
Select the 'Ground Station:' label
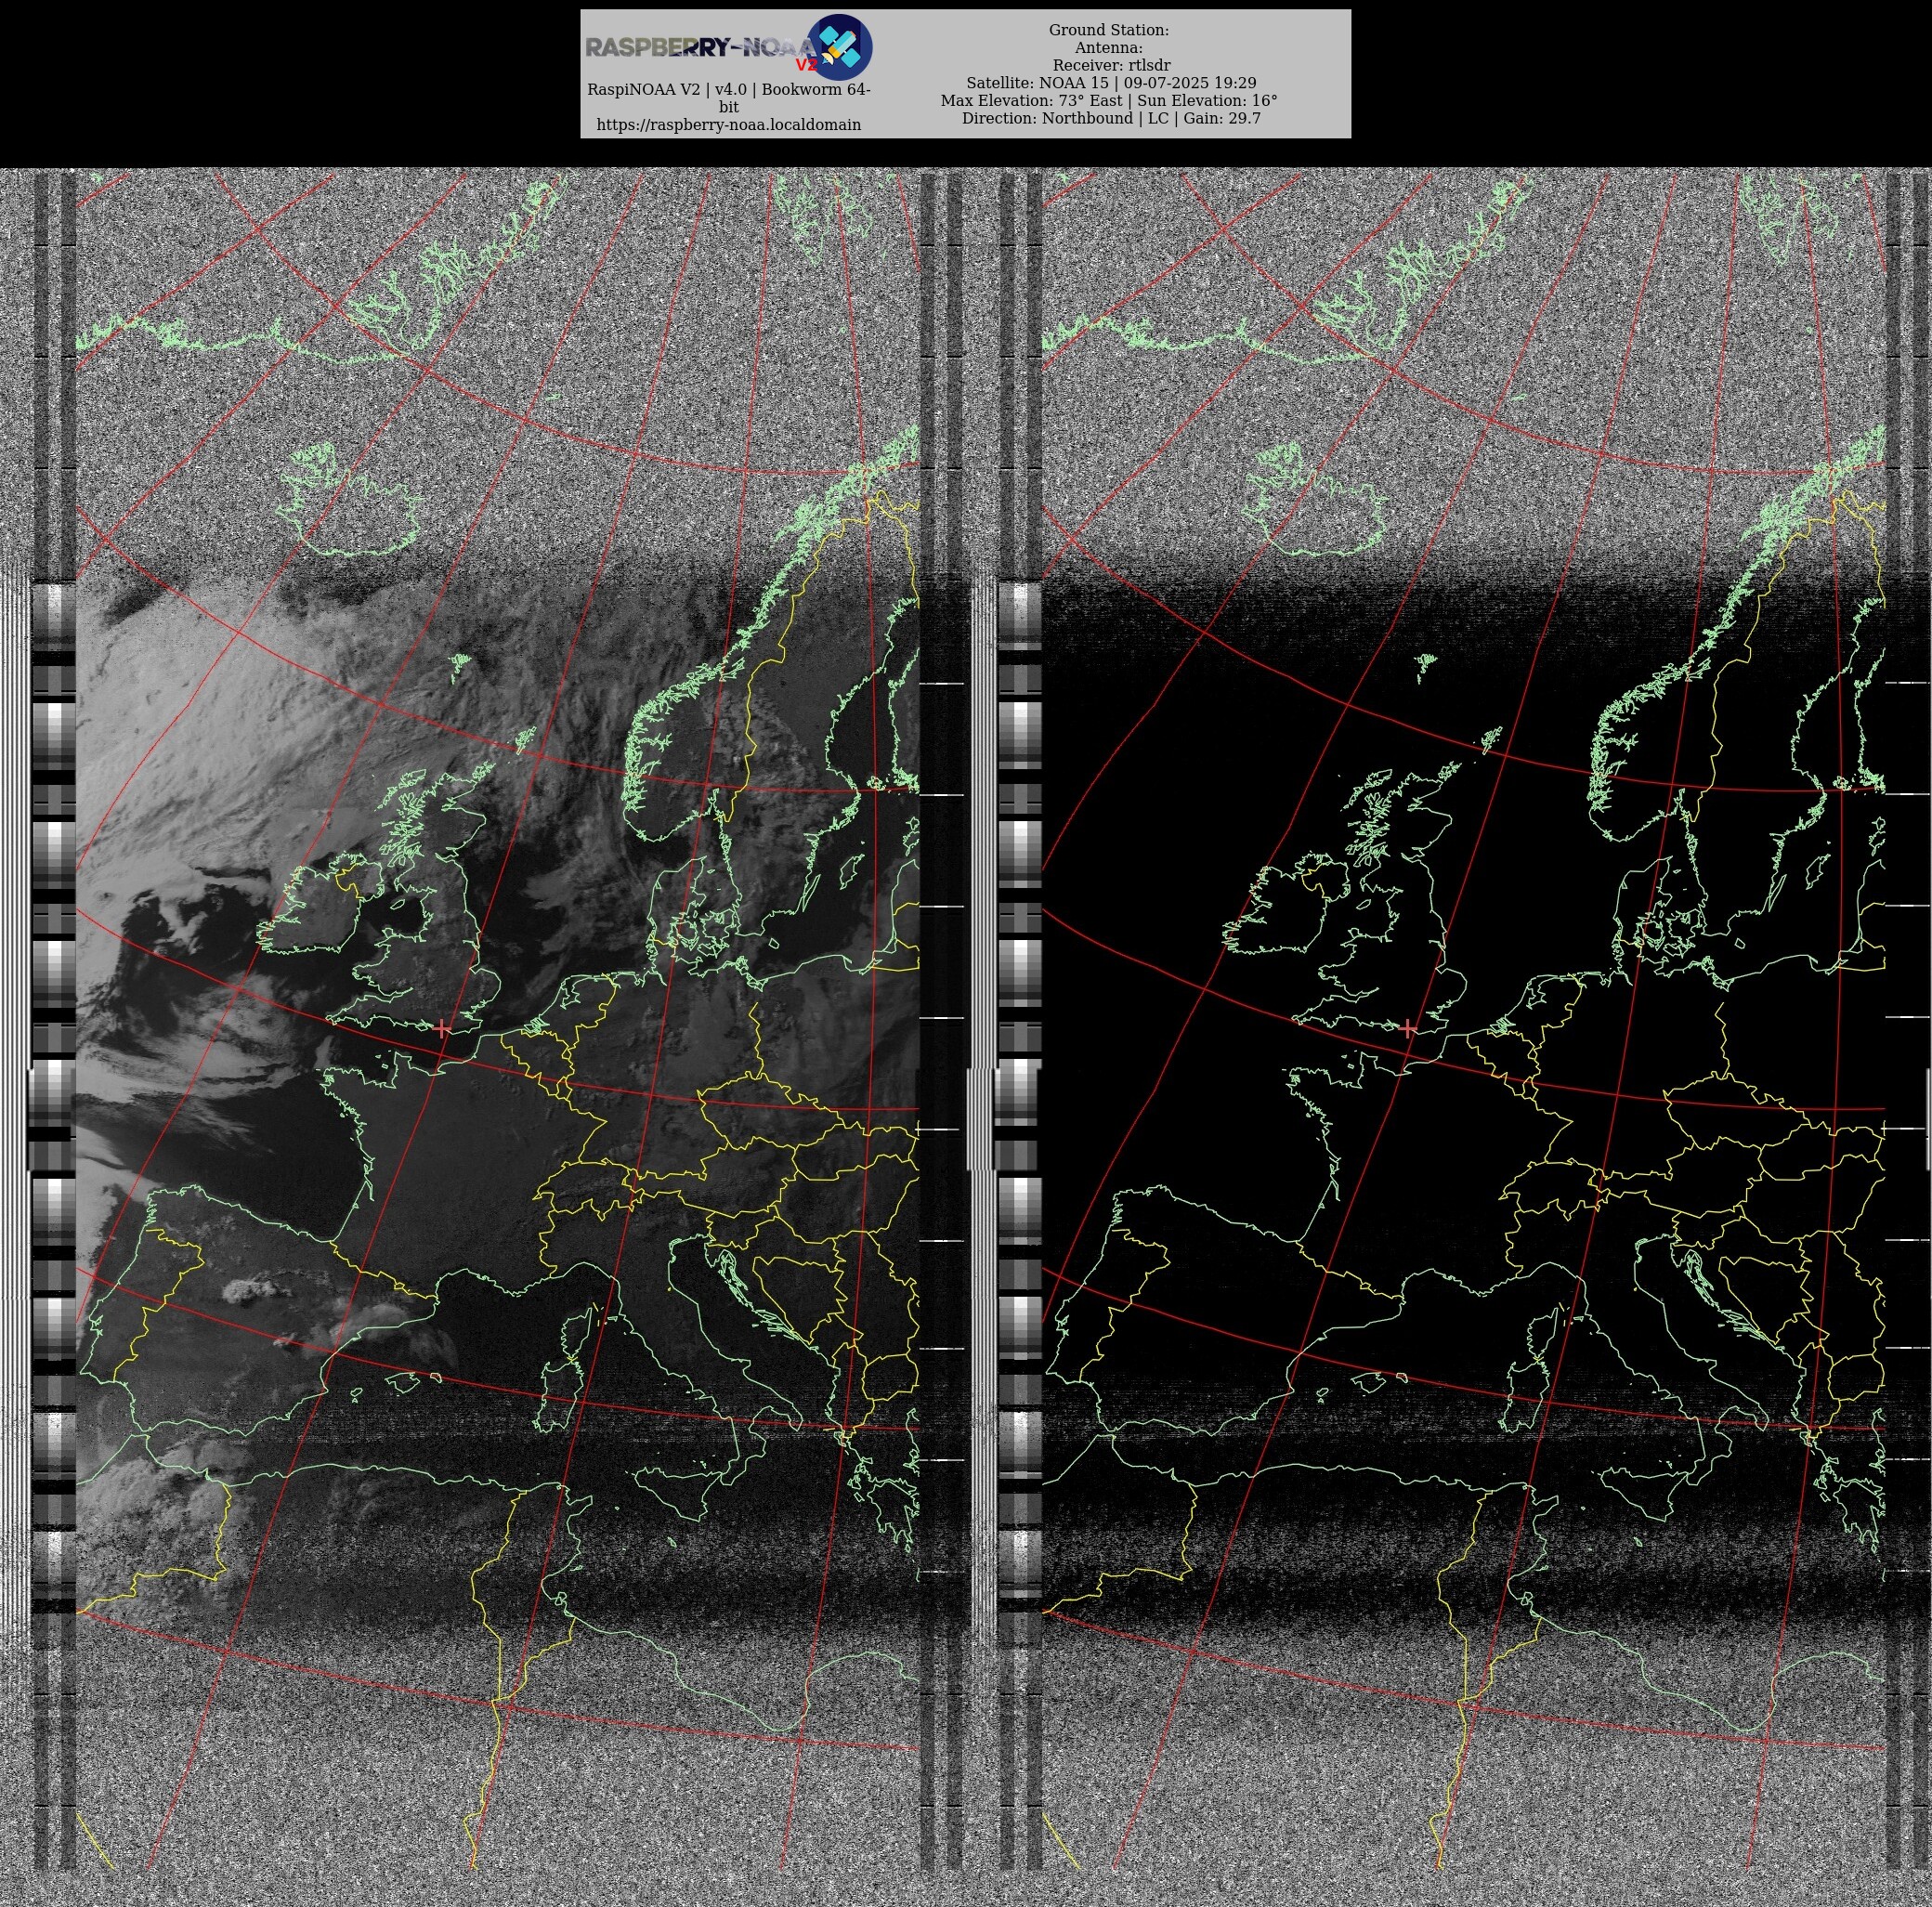[x=1109, y=30]
